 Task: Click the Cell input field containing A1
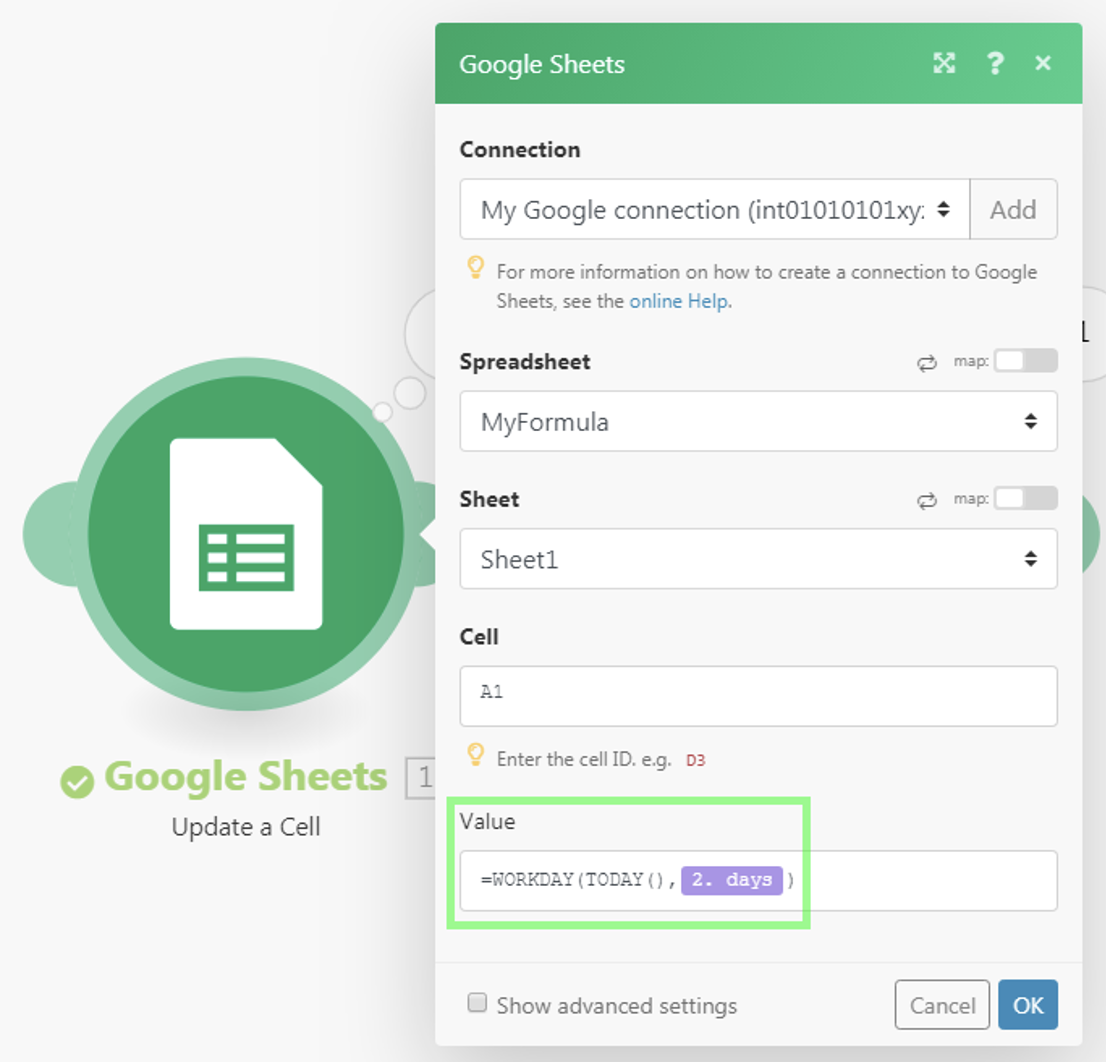point(758,695)
